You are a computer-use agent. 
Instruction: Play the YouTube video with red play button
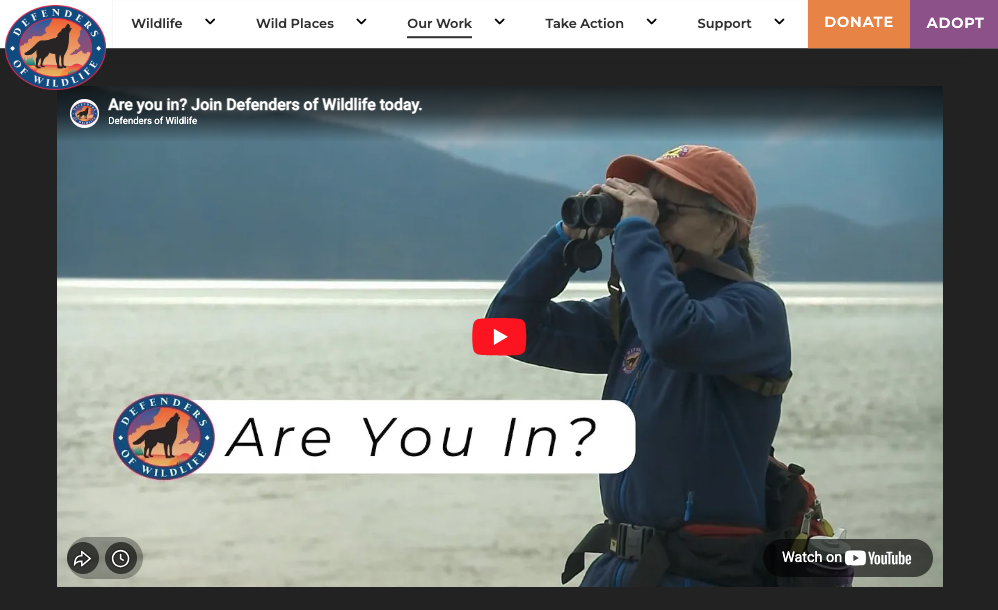tap(499, 336)
